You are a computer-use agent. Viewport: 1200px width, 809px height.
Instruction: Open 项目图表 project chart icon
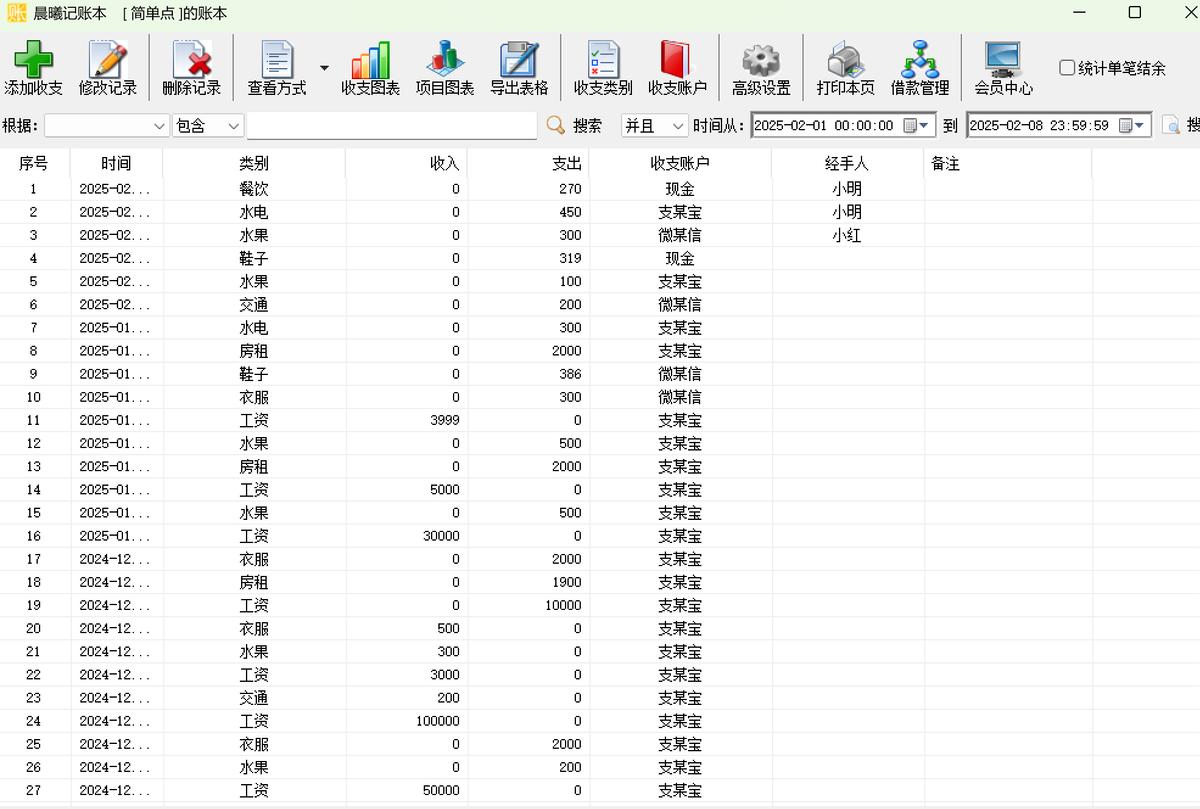(x=445, y=59)
